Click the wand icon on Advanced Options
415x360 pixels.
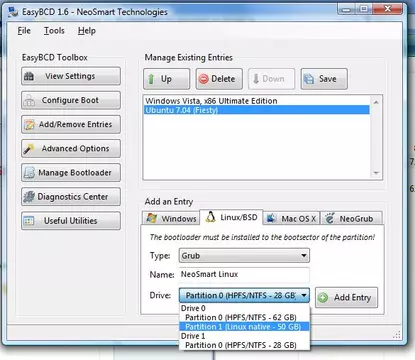[29, 149]
